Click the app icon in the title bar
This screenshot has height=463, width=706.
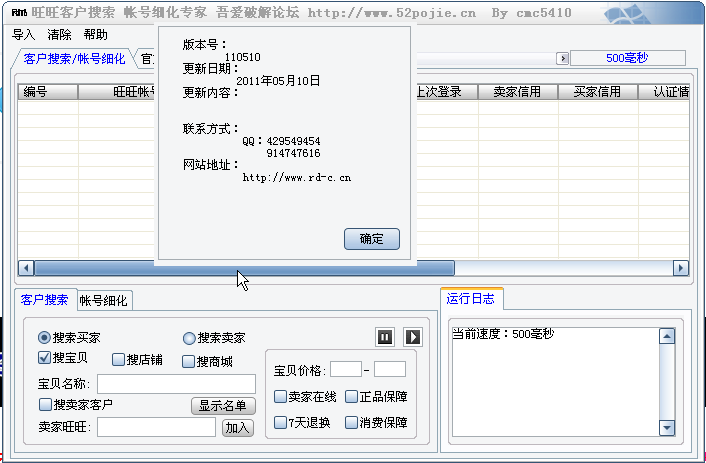click(x=19, y=13)
